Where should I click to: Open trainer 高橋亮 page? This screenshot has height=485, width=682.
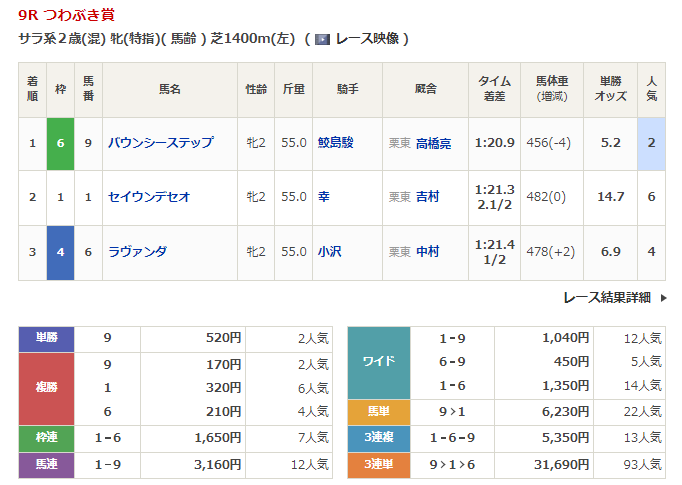[x=433, y=143]
